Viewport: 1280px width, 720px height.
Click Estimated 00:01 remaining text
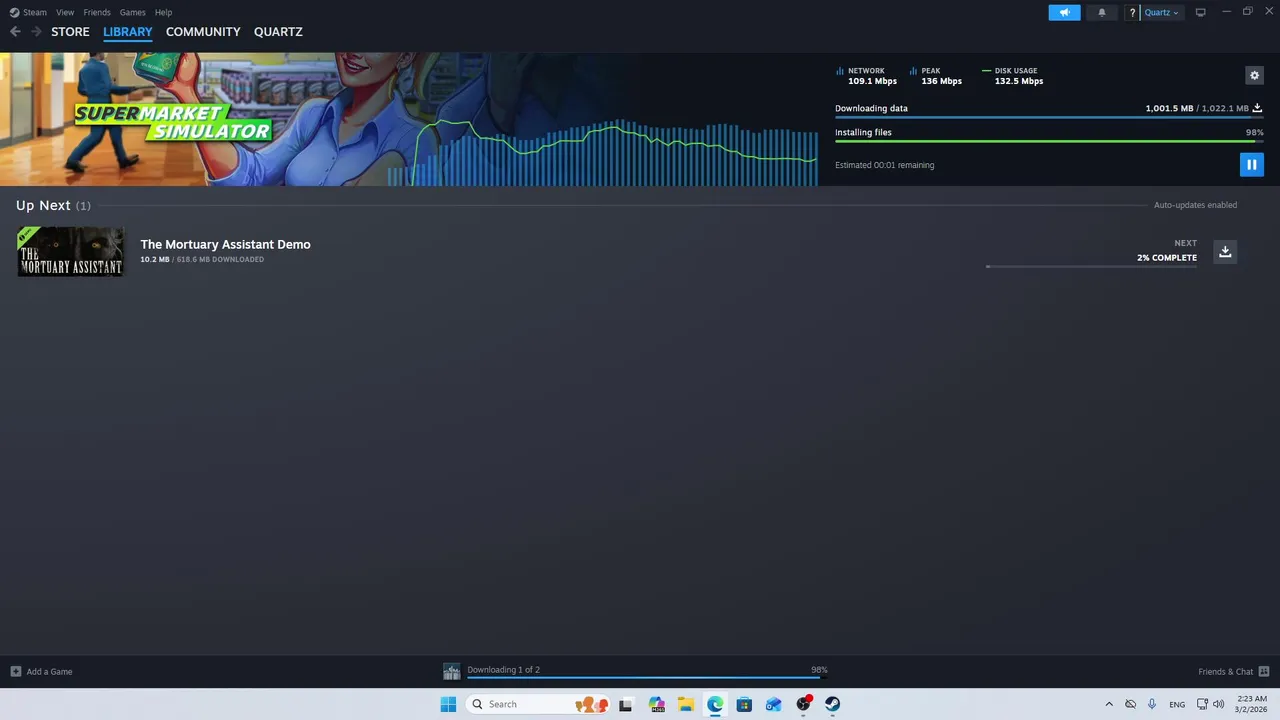tap(884, 165)
